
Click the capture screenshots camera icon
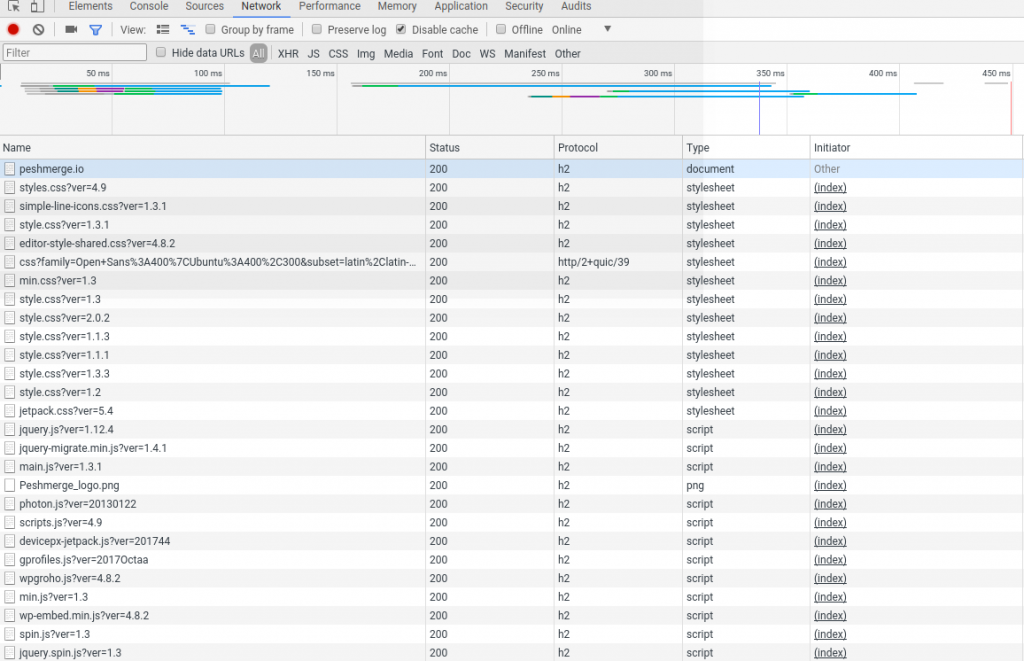click(x=71, y=29)
